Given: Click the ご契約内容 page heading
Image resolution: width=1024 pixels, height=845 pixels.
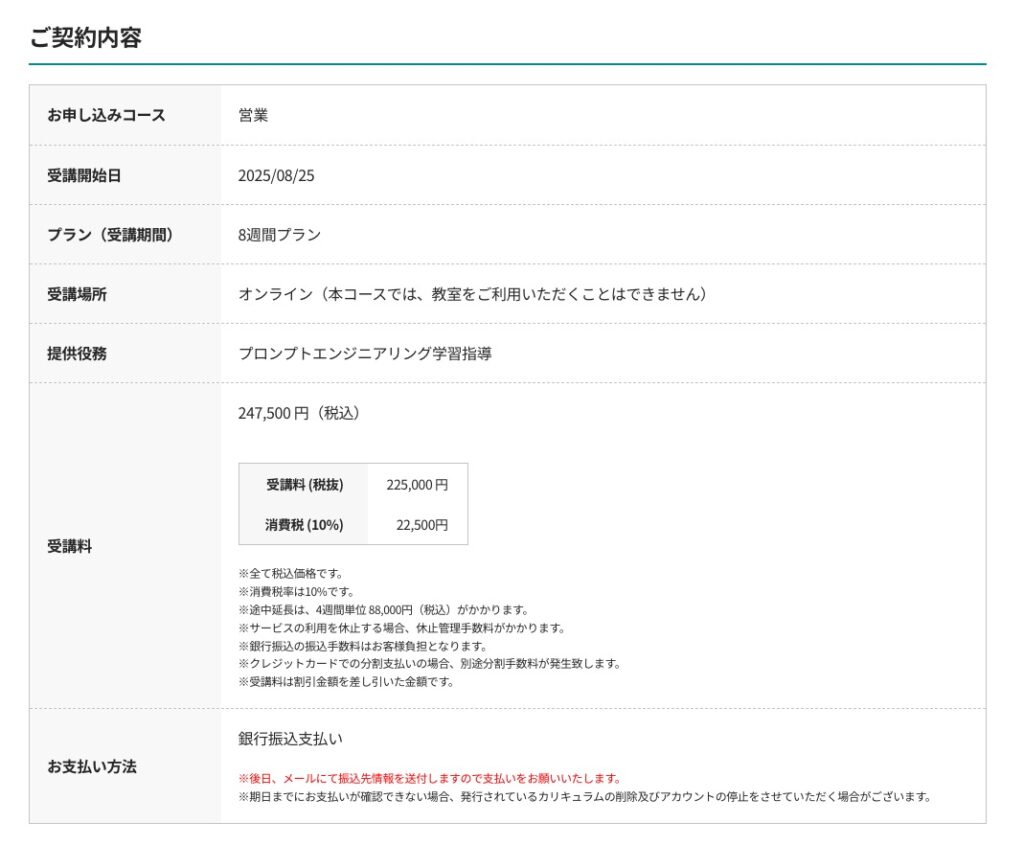Looking at the screenshot, I should click(86, 38).
